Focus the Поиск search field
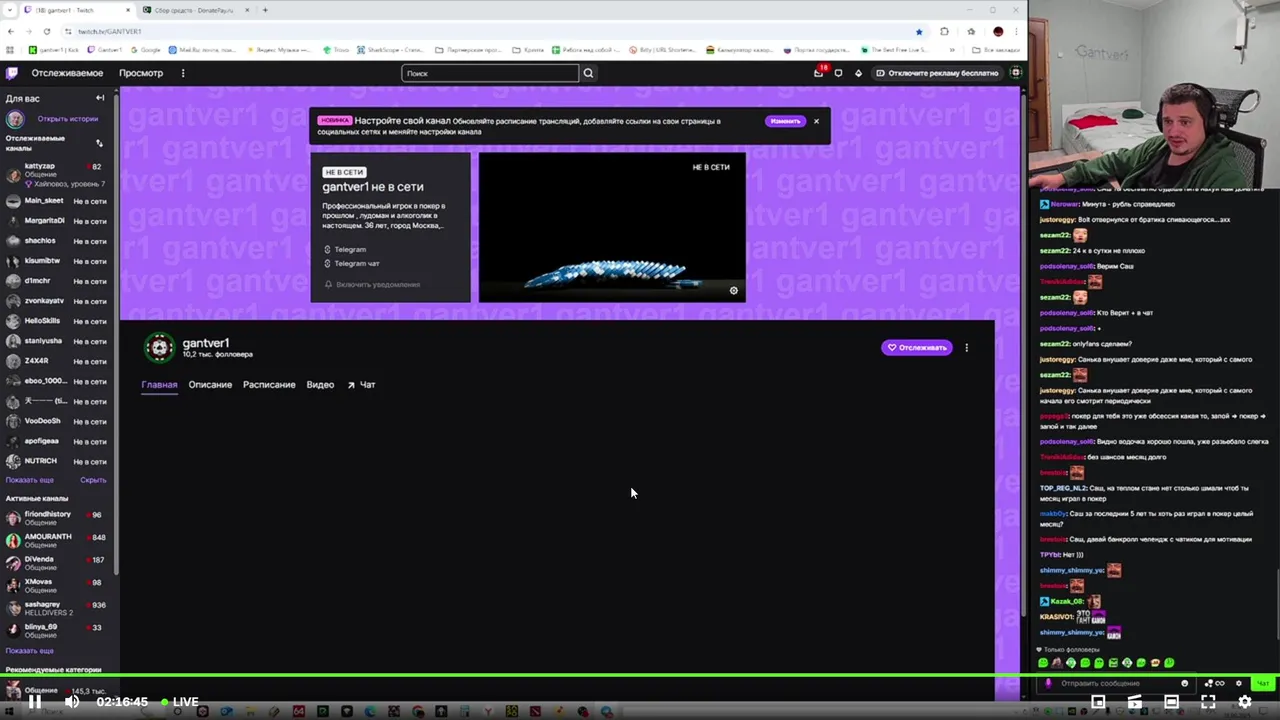This screenshot has height=720, width=1280. click(490, 73)
